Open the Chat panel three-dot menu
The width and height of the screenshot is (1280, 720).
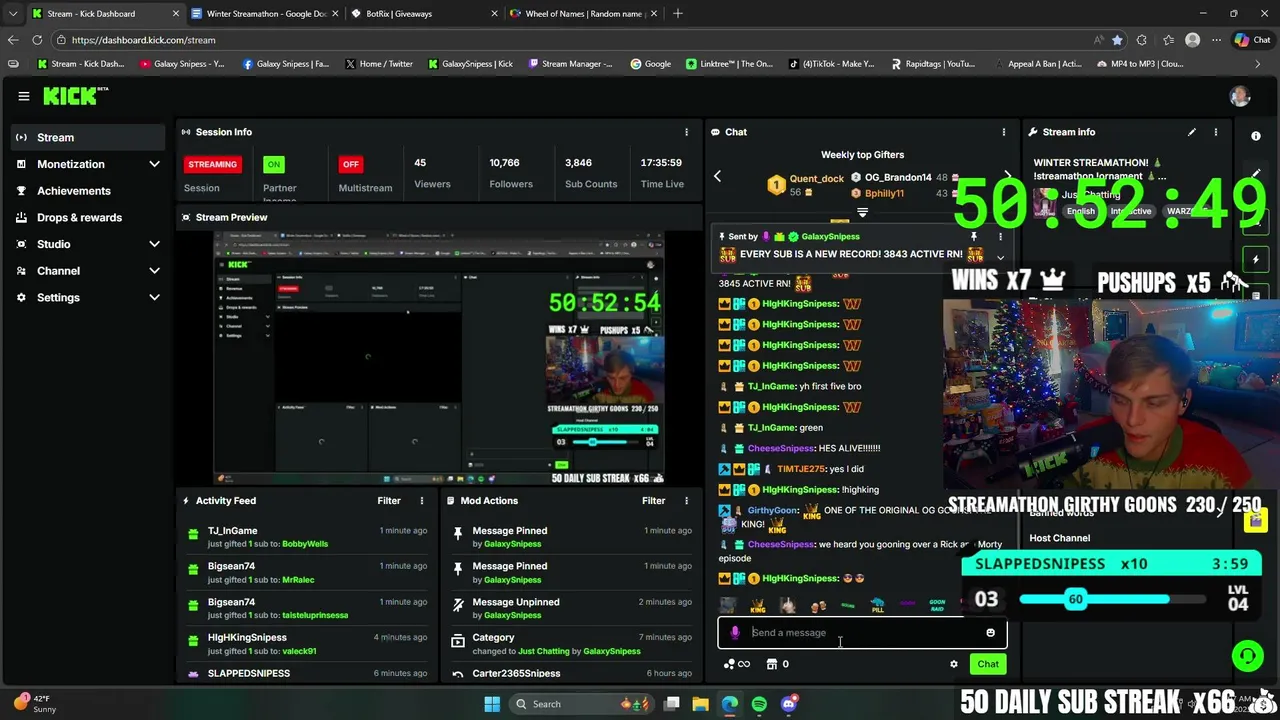click(x=1003, y=132)
